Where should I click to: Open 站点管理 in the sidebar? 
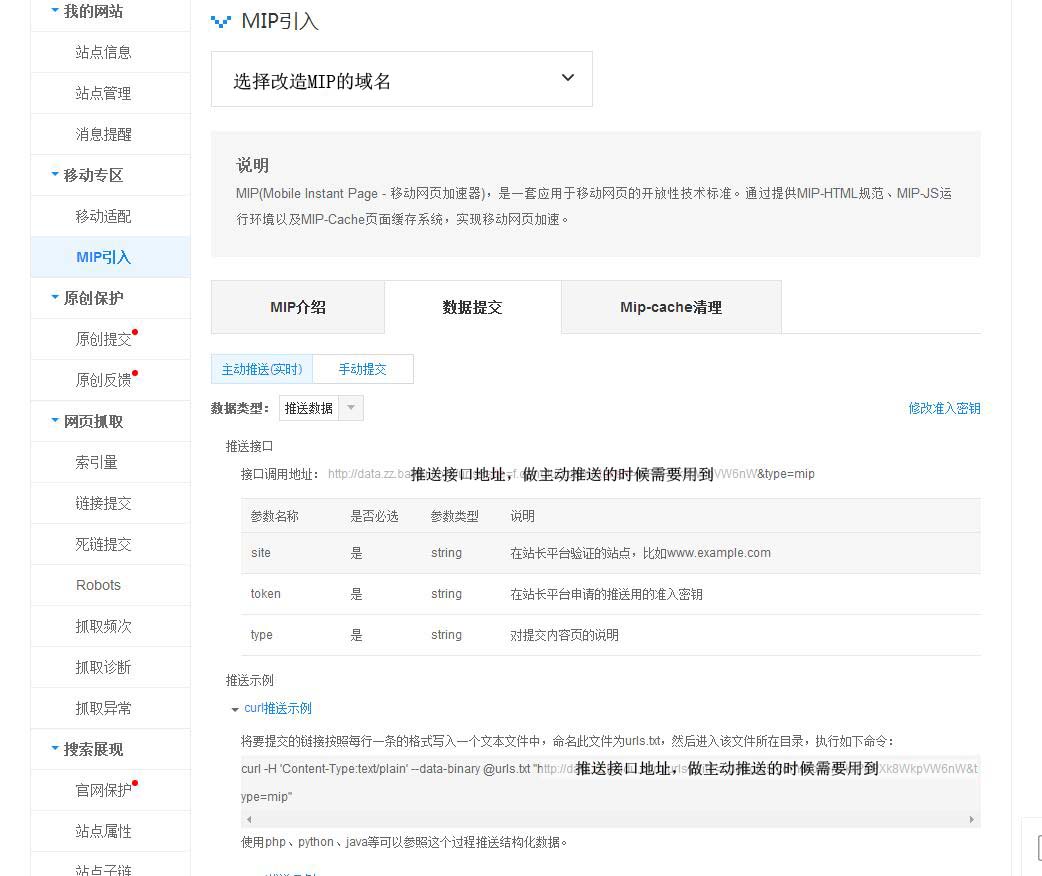pos(103,93)
